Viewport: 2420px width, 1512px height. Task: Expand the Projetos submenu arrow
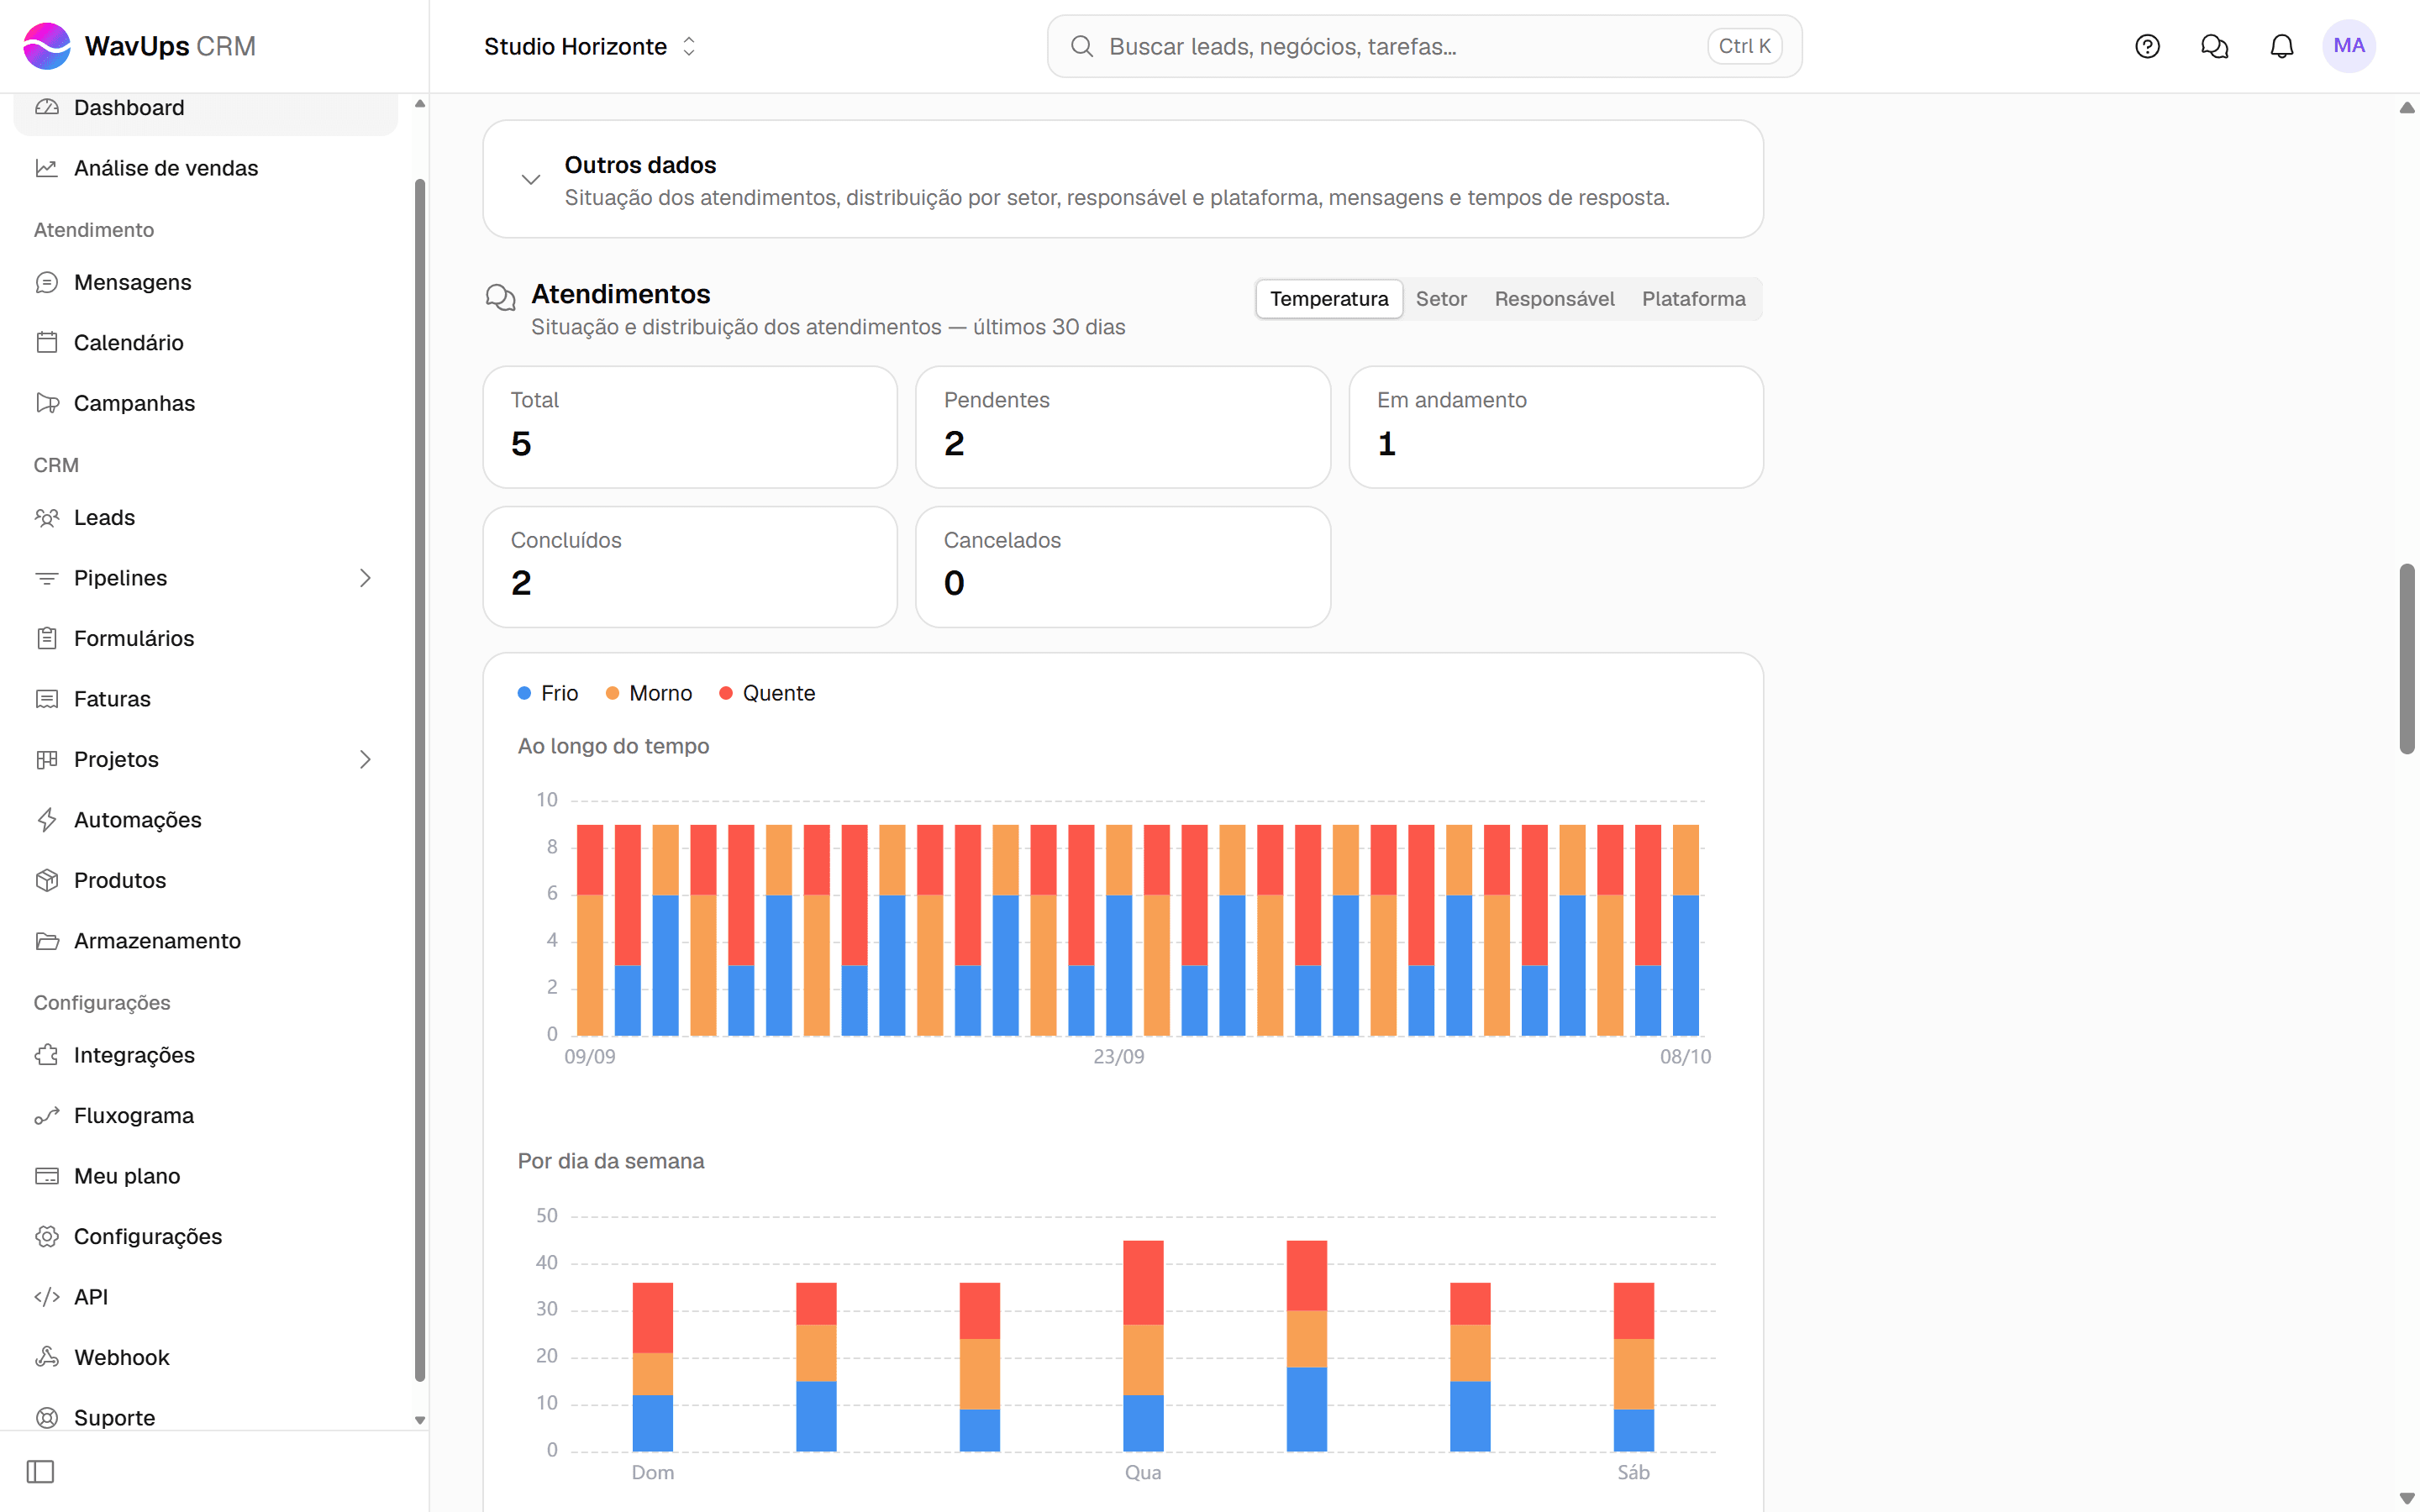click(x=365, y=759)
